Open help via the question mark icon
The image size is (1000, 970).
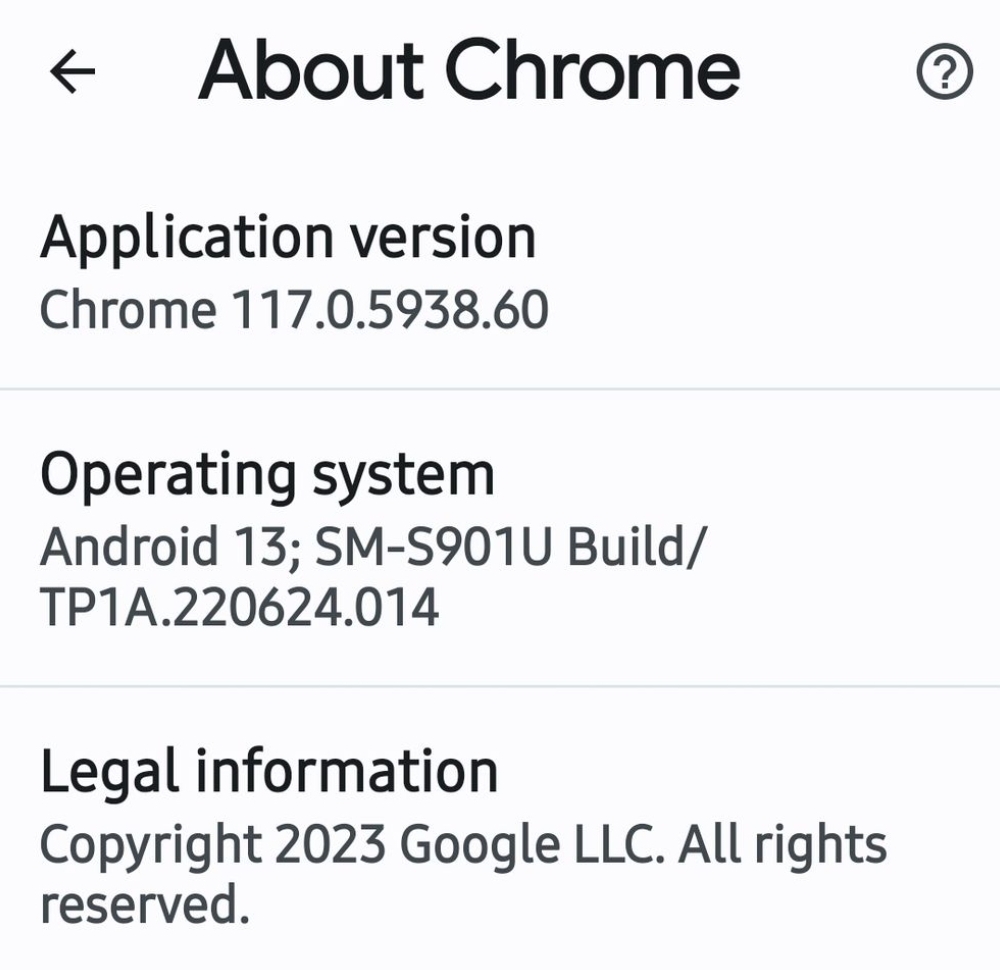pyautogui.click(x=944, y=73)
